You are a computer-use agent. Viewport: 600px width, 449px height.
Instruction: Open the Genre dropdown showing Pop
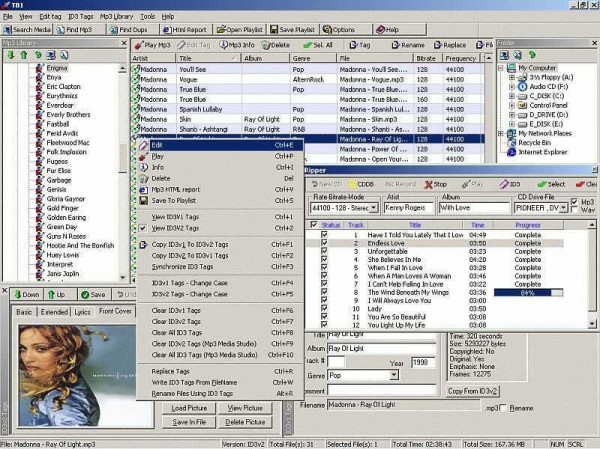[395, 375]
